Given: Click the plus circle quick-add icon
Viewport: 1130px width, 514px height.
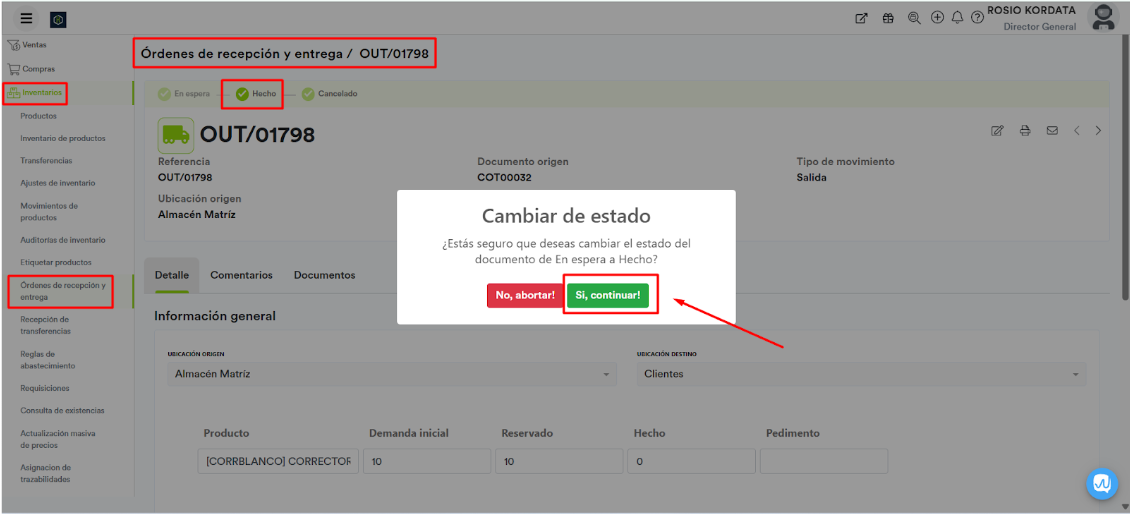Looking at the screenshot, I should point(937,18).
